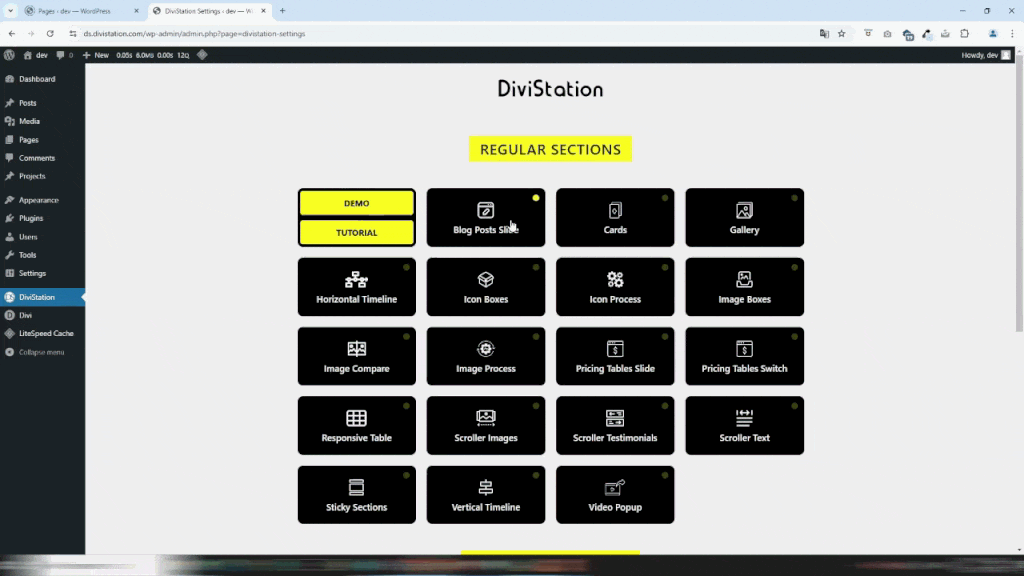The image size is (1024, 576).
Task: Click the Video Popup icon
Action: (x=615, y=487)
